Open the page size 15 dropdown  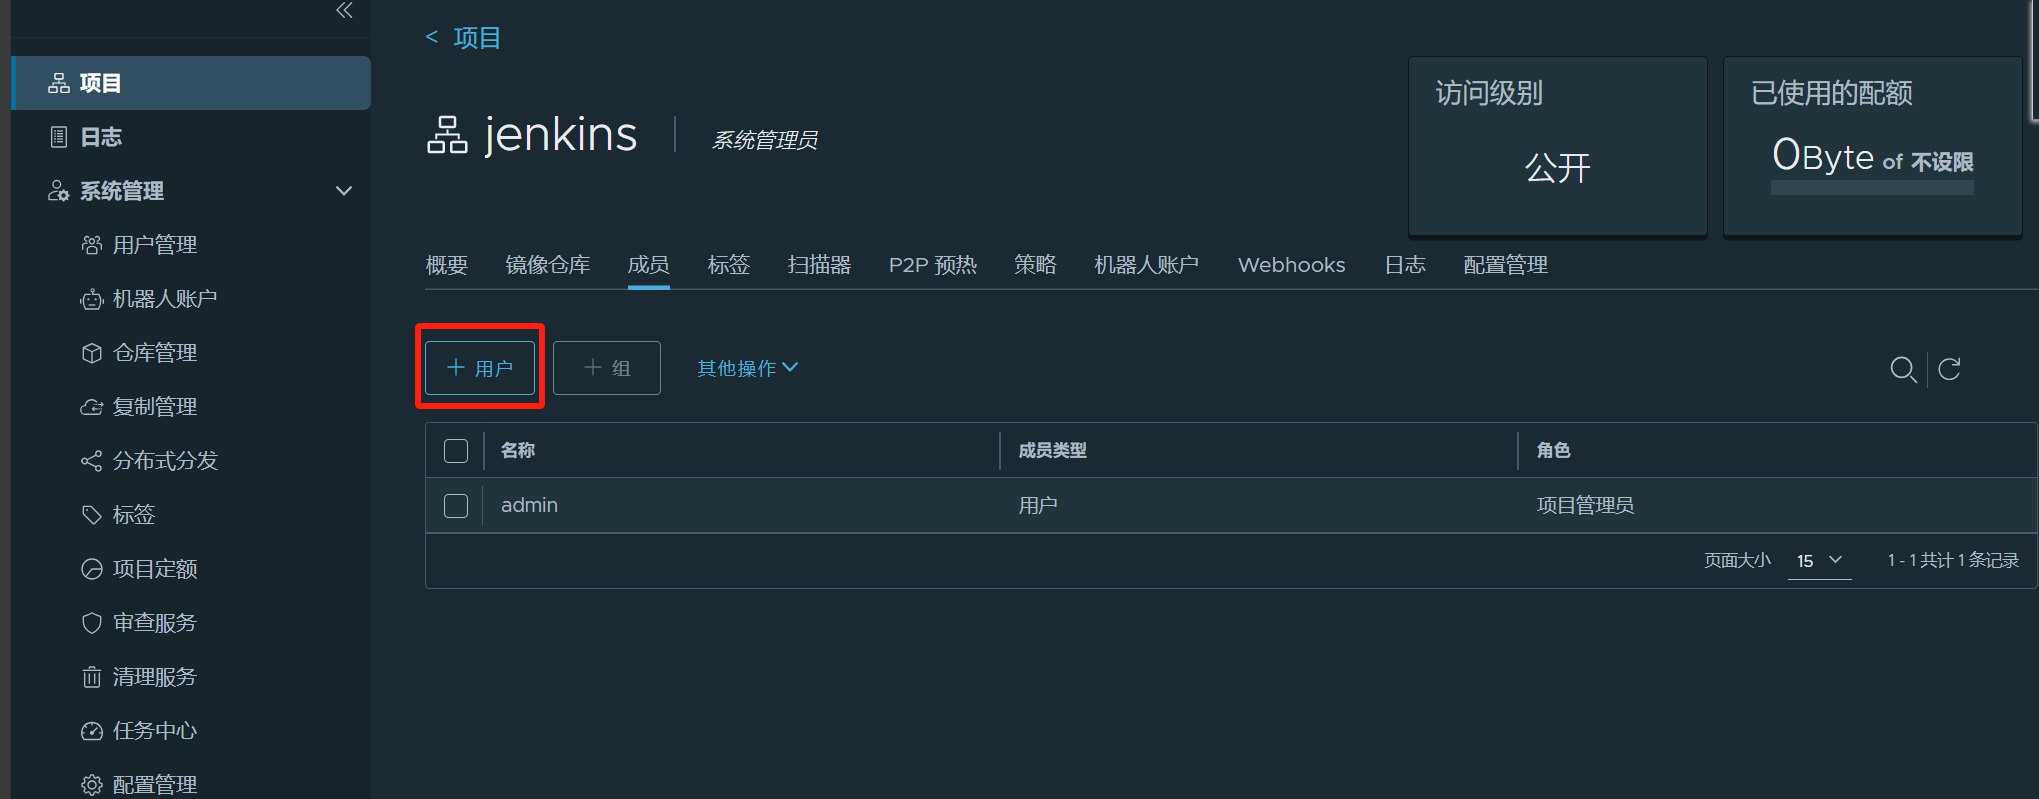pos(1819,561)
